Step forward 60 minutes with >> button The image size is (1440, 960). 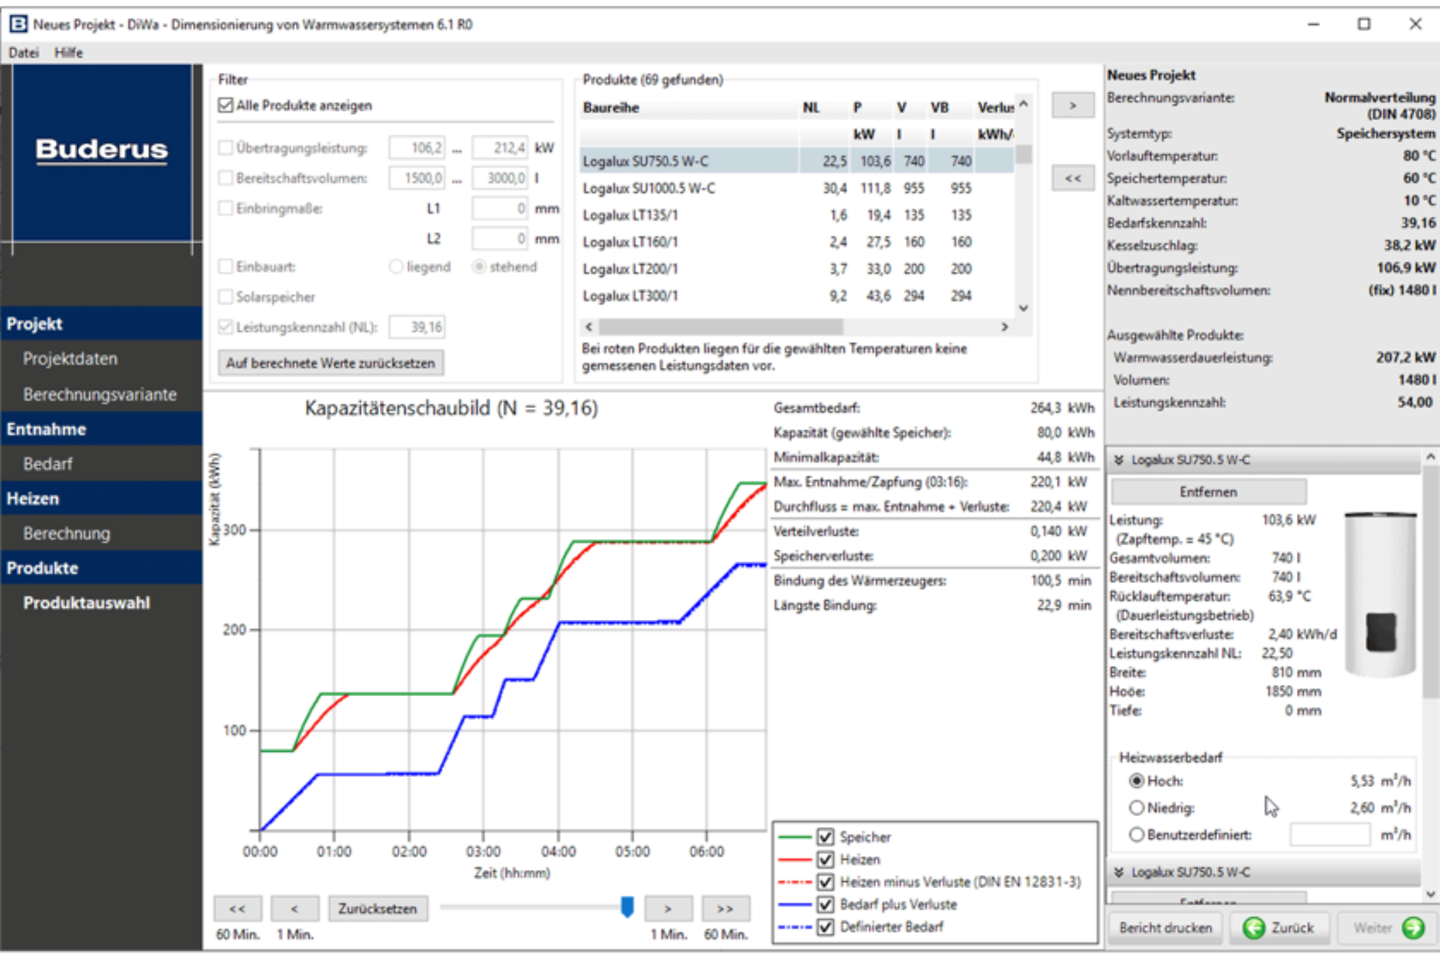[x=724, y=909]
